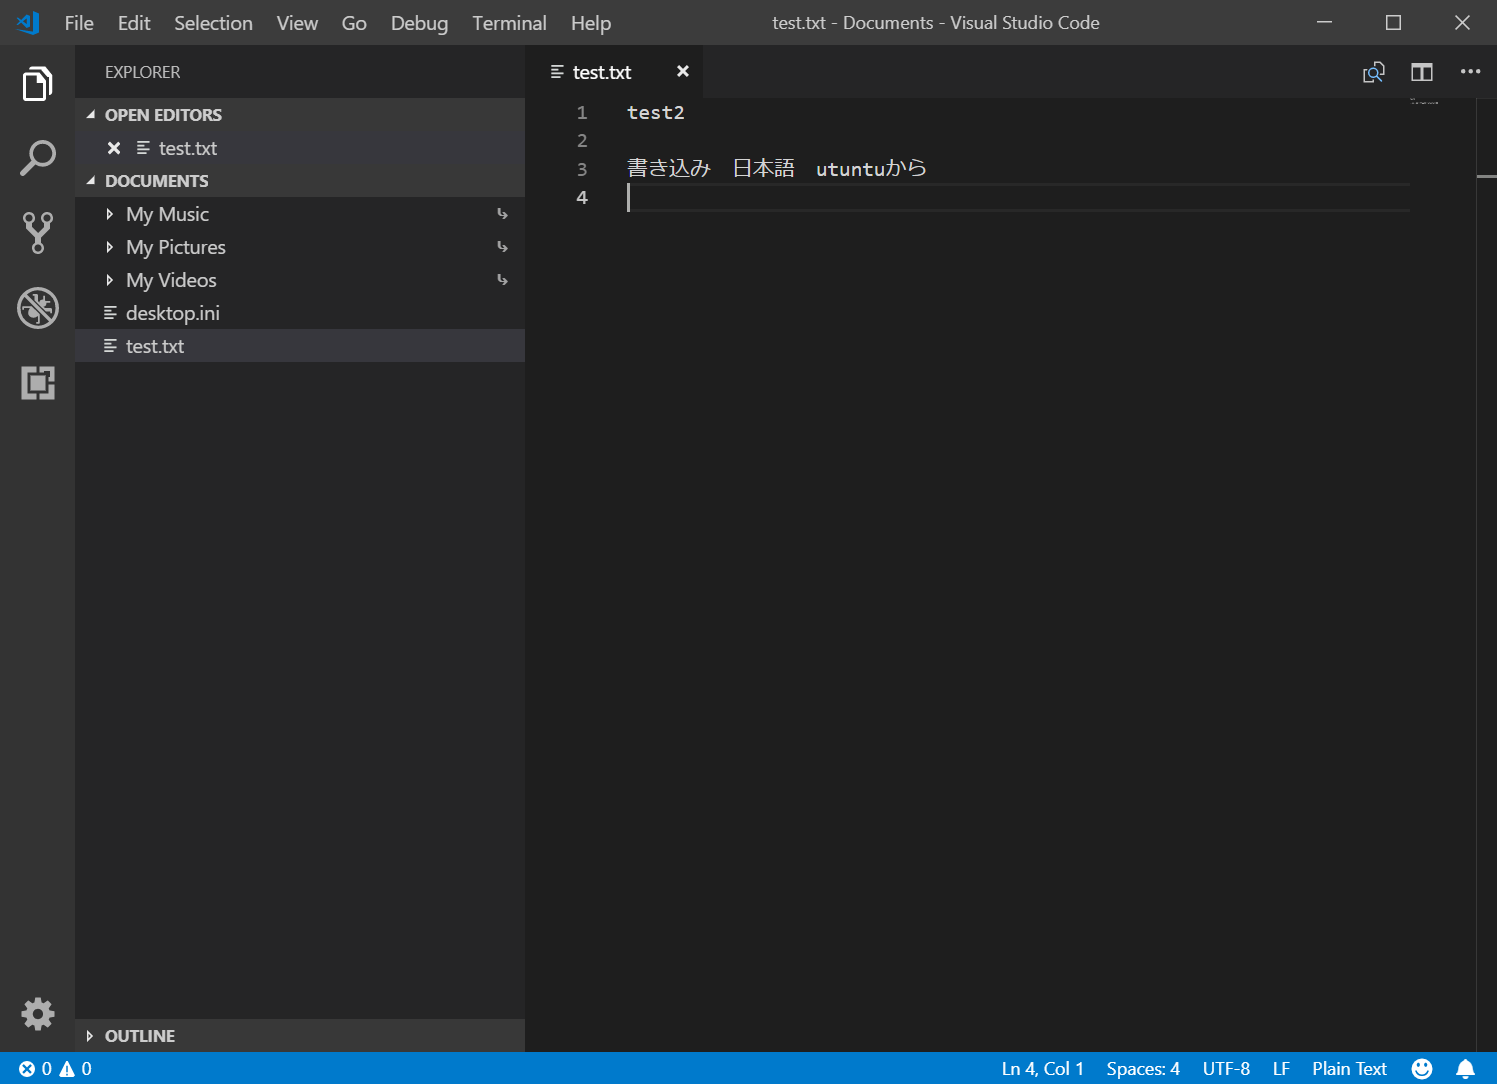Expand the My Music folder
Viewport: 1497px width, 1084px height.
tap(167, 214)
